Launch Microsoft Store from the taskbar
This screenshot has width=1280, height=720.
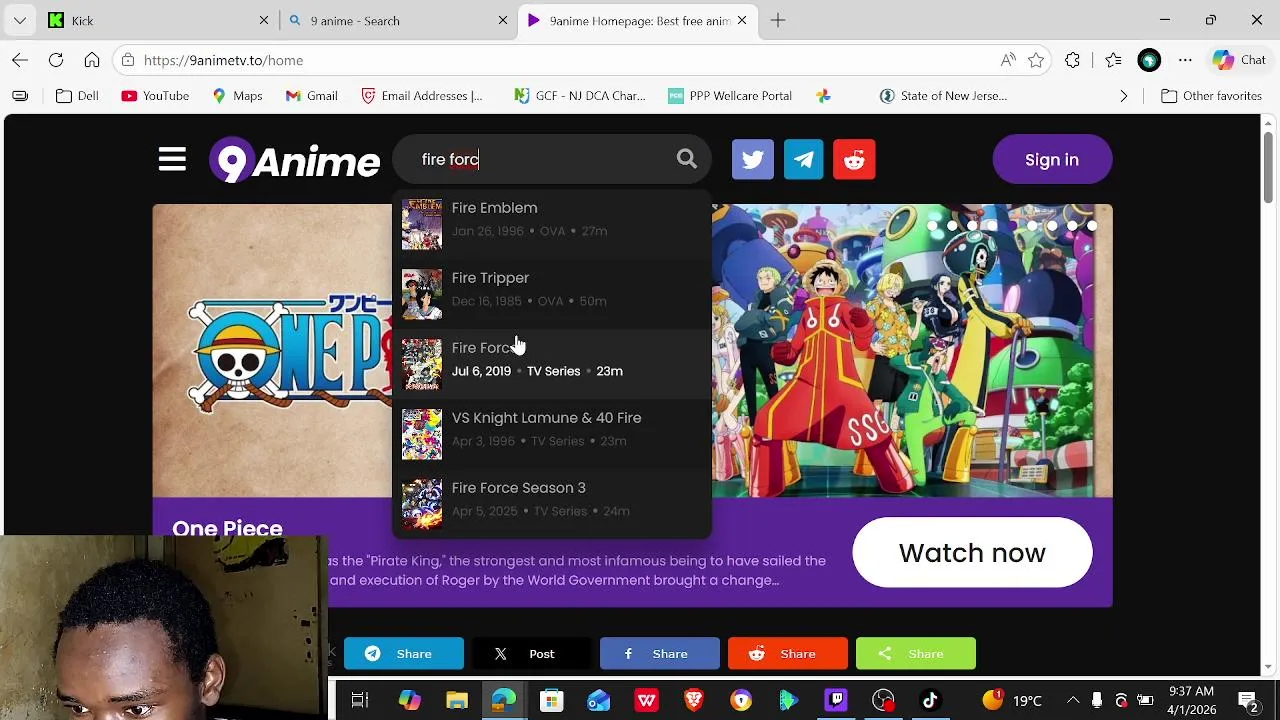click(x=552, y=700)
